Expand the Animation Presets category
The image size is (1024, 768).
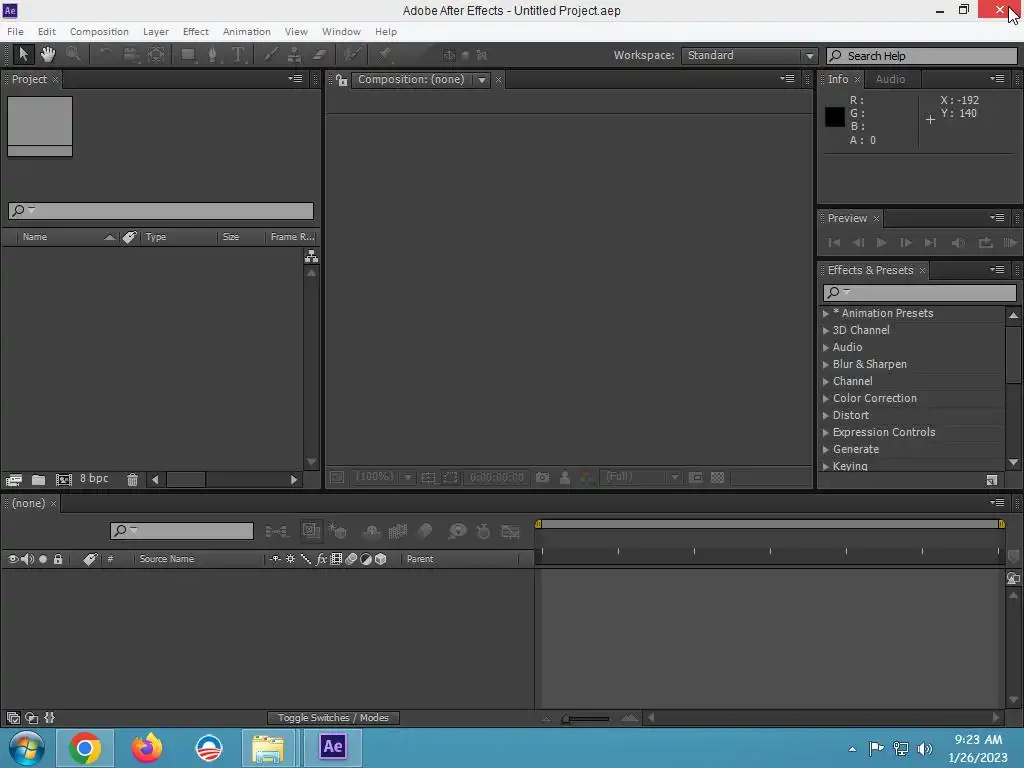coord(825,313)
